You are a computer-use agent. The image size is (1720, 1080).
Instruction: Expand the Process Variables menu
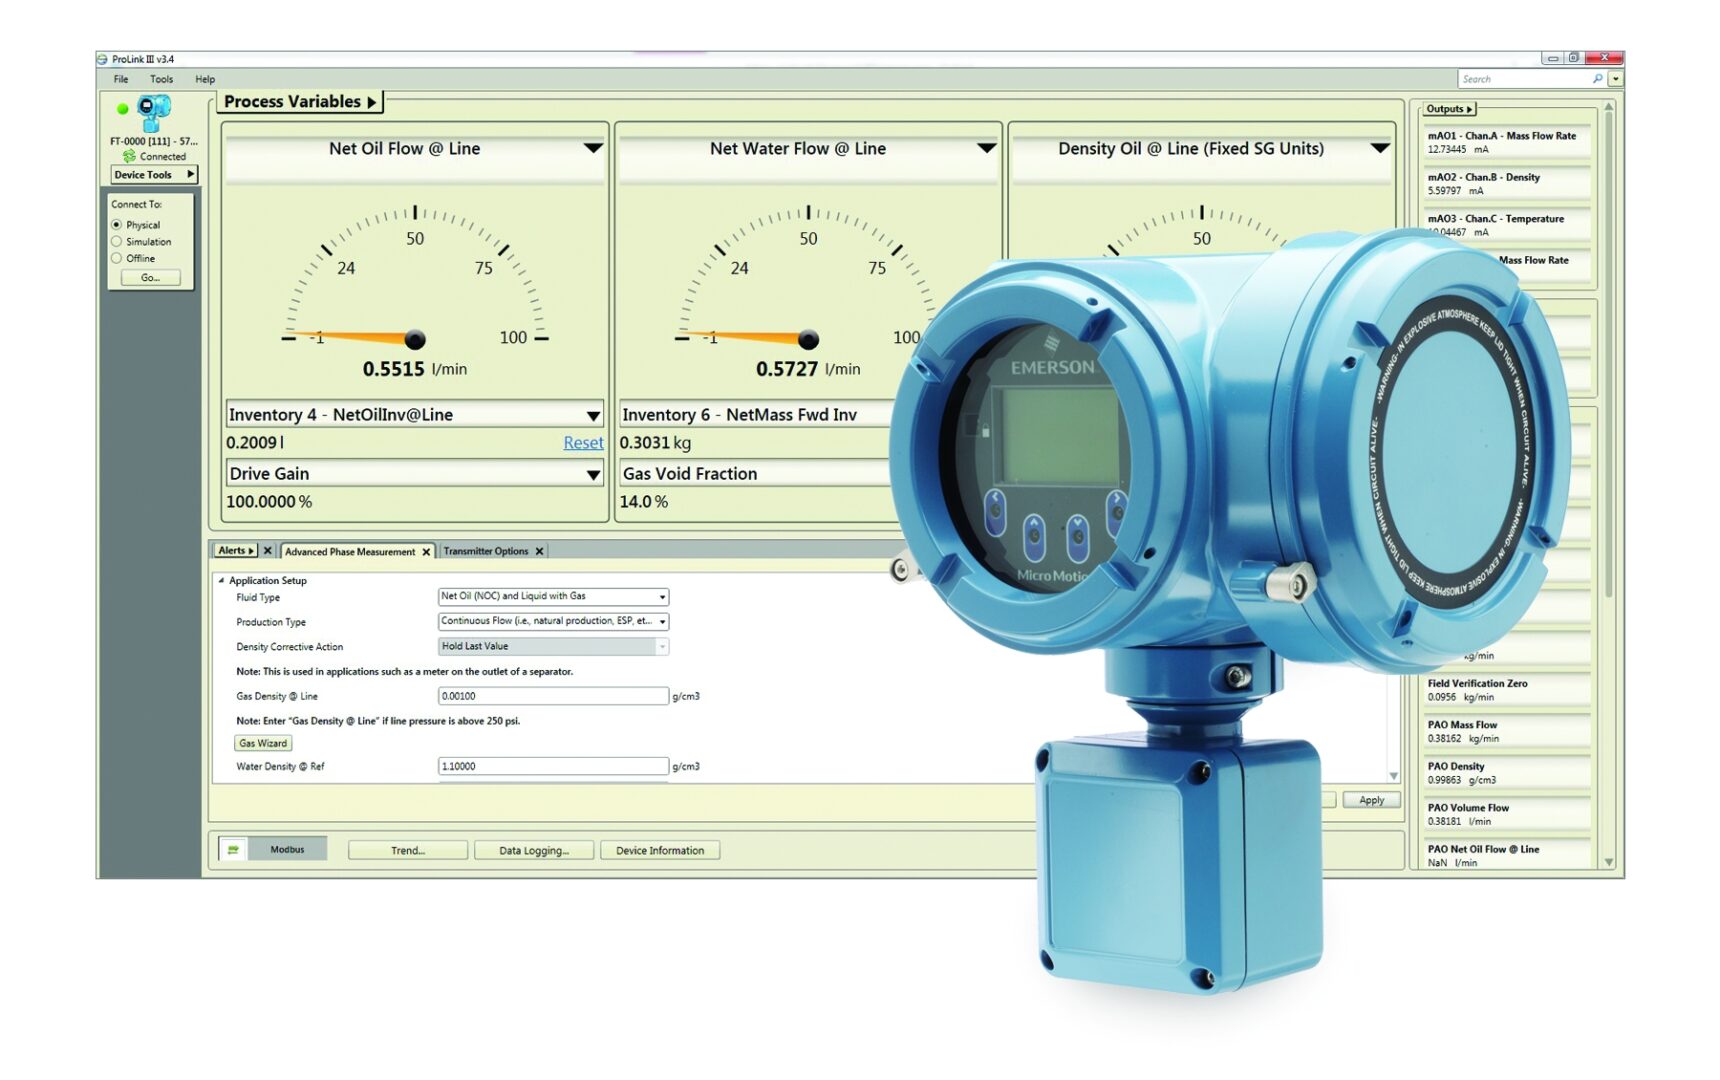(x=299, y=102)
